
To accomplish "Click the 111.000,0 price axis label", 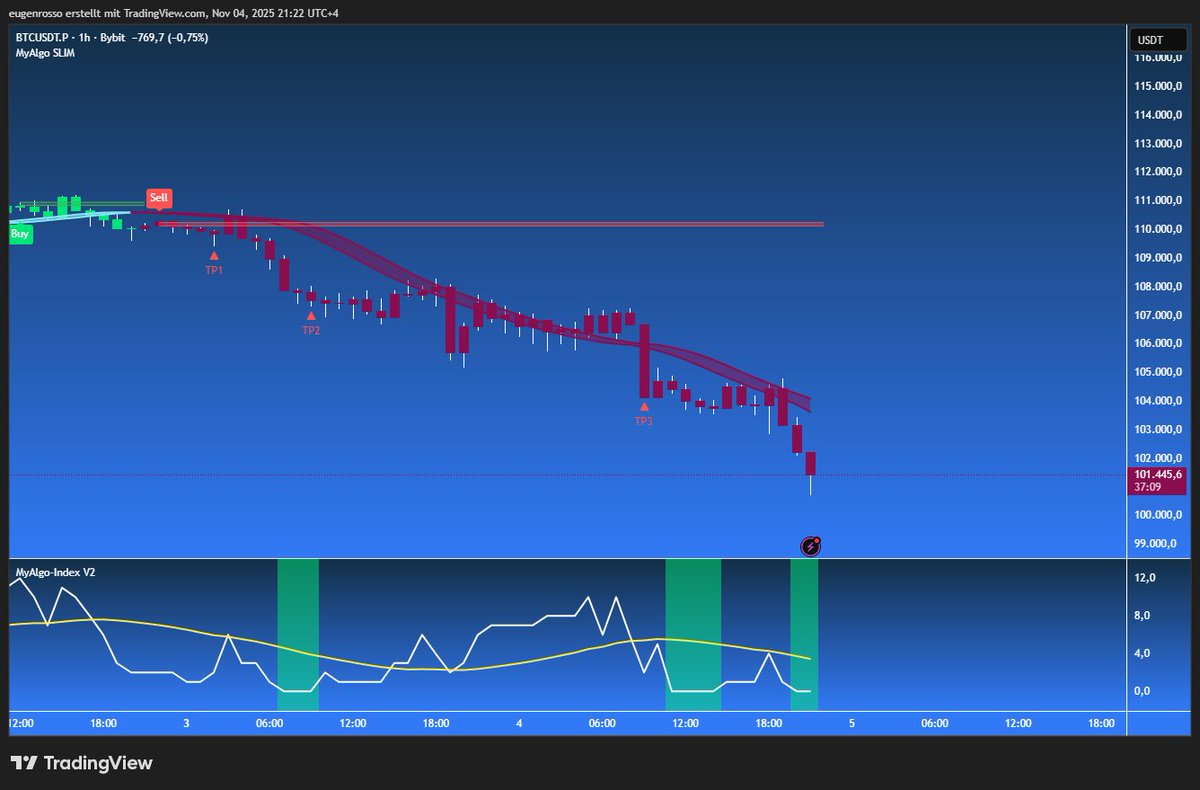I will (1158, 200).
